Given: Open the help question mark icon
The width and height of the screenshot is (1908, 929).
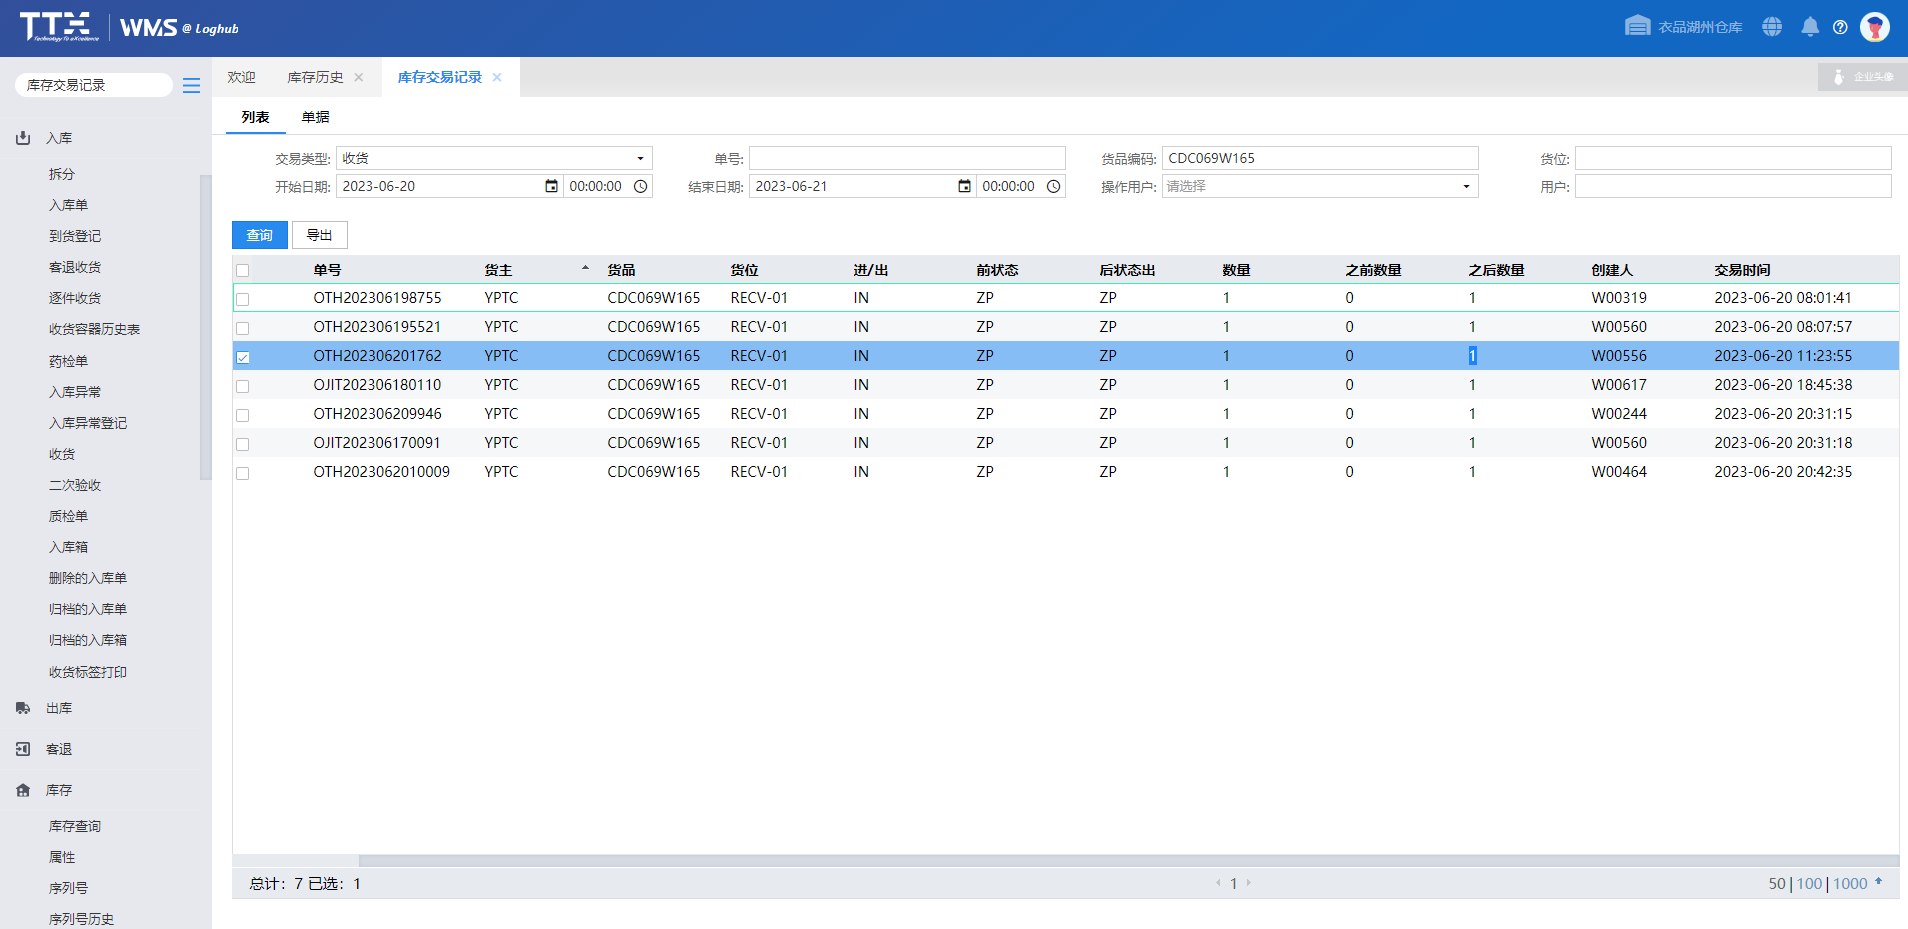Looking at the screenshot, I should click(1840, 27).
